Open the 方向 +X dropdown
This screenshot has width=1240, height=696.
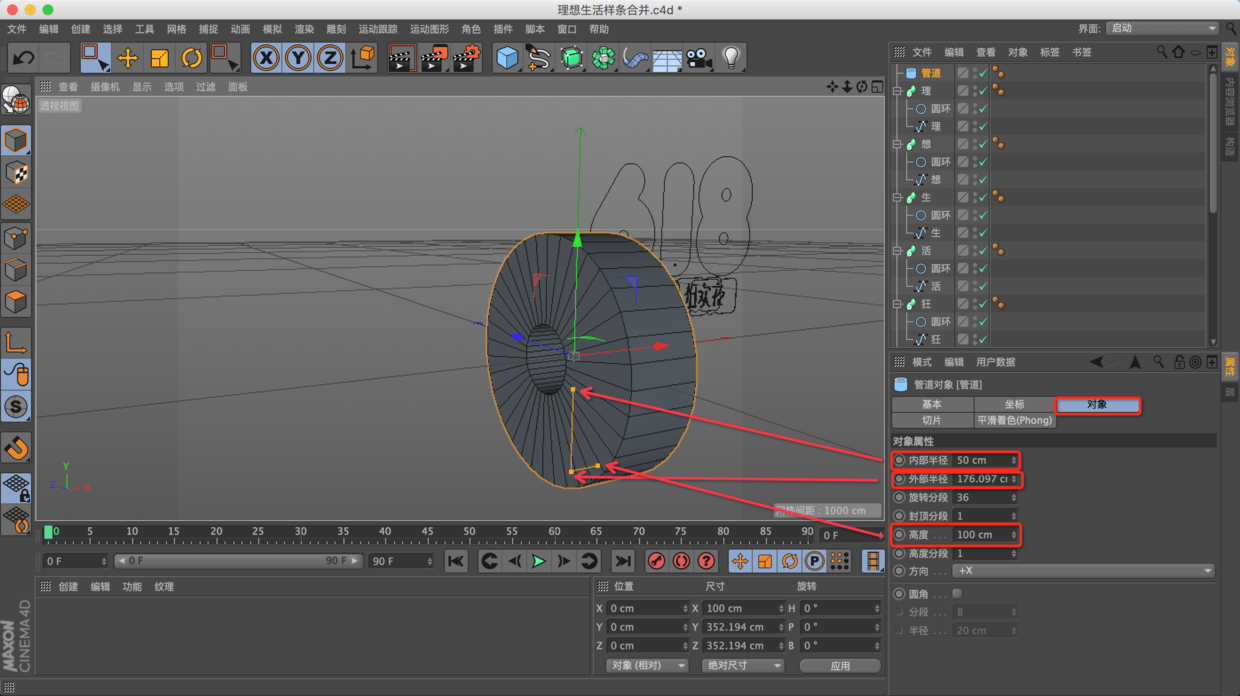(1084, 571)
